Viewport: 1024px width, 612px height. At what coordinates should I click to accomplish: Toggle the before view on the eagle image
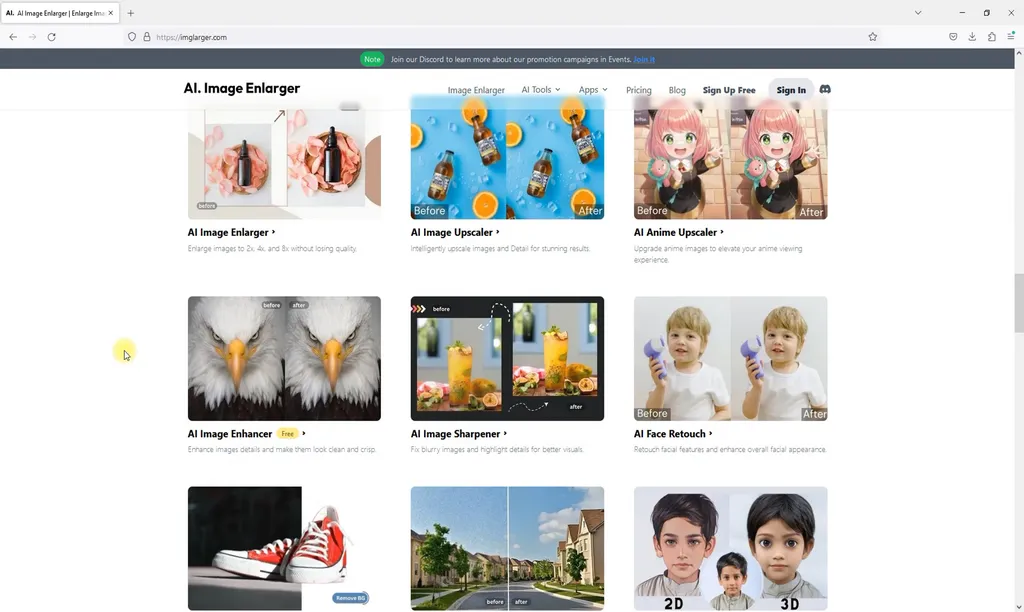click(272, 305)
